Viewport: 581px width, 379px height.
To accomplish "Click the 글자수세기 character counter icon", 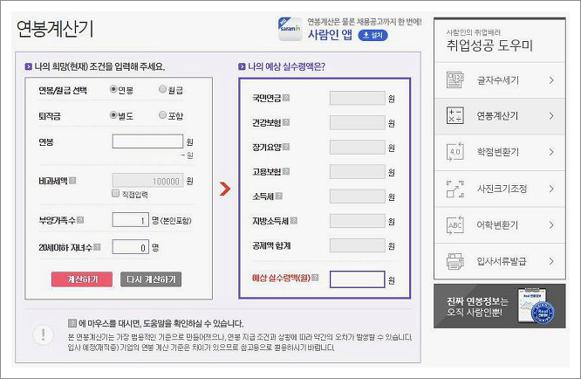I will pos(455,80).
